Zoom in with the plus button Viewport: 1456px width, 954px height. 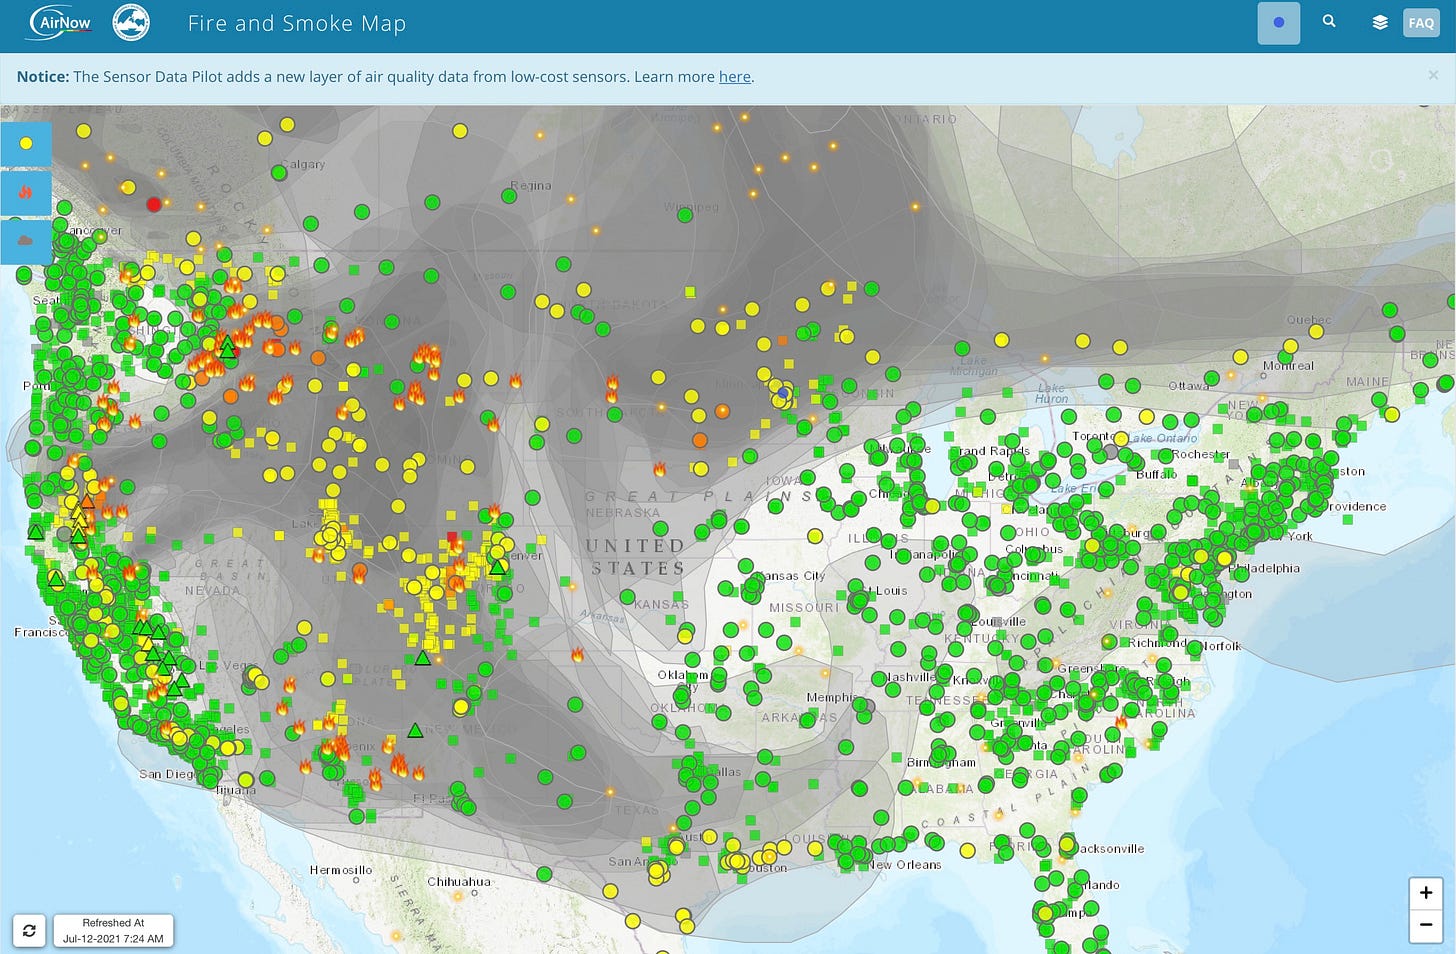pos(1426,893)
